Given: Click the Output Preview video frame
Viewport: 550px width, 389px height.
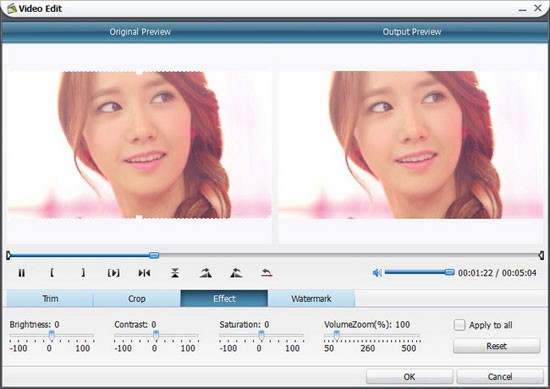Looking at the screenshot, I should (x=411, y=145).
